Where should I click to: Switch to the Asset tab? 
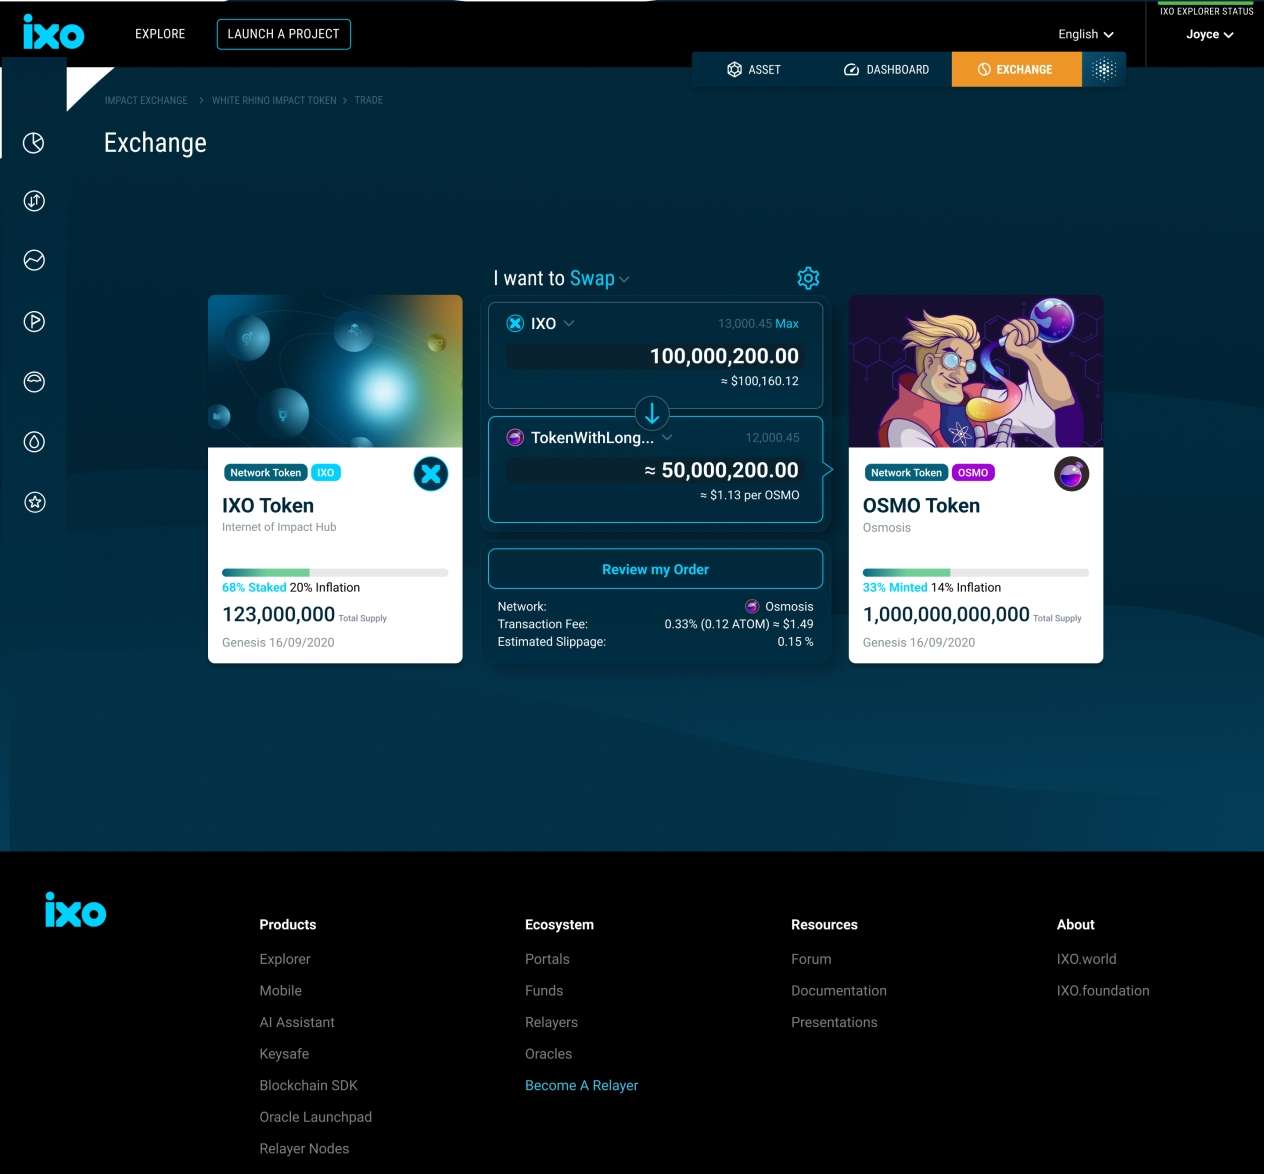(x=754, y=69)
